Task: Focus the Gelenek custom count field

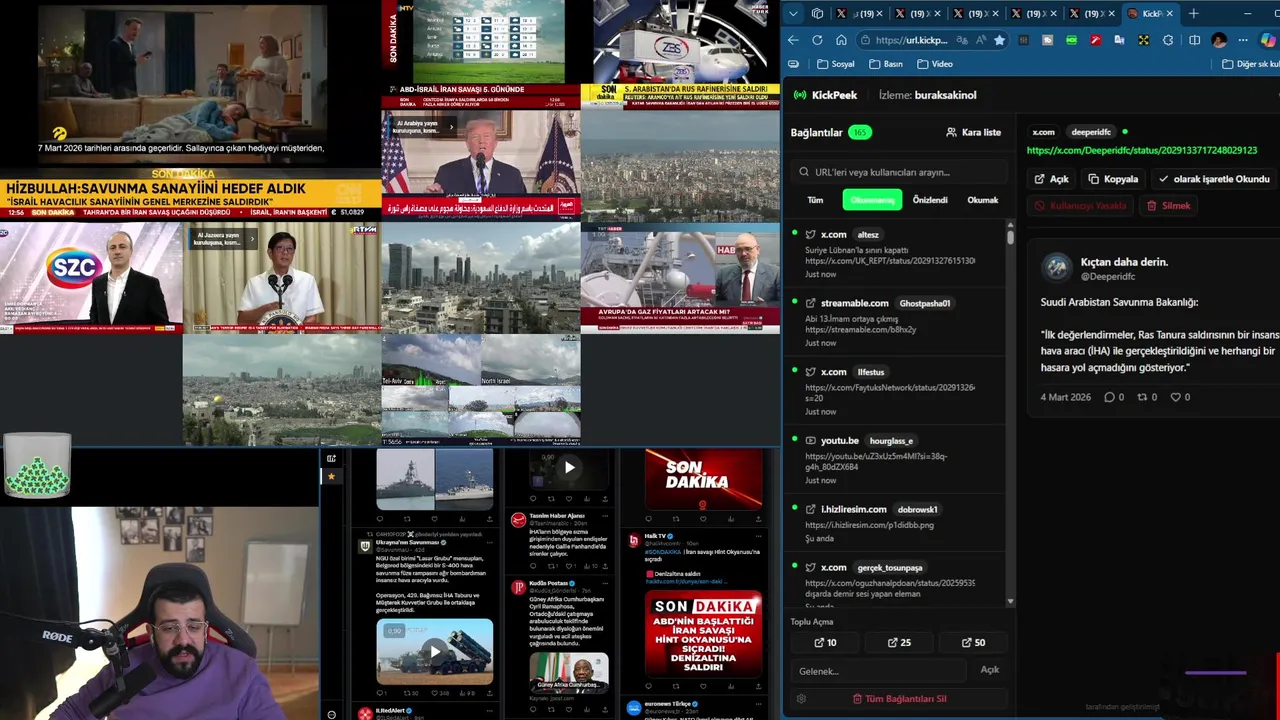Action: (x=878, y=671)
